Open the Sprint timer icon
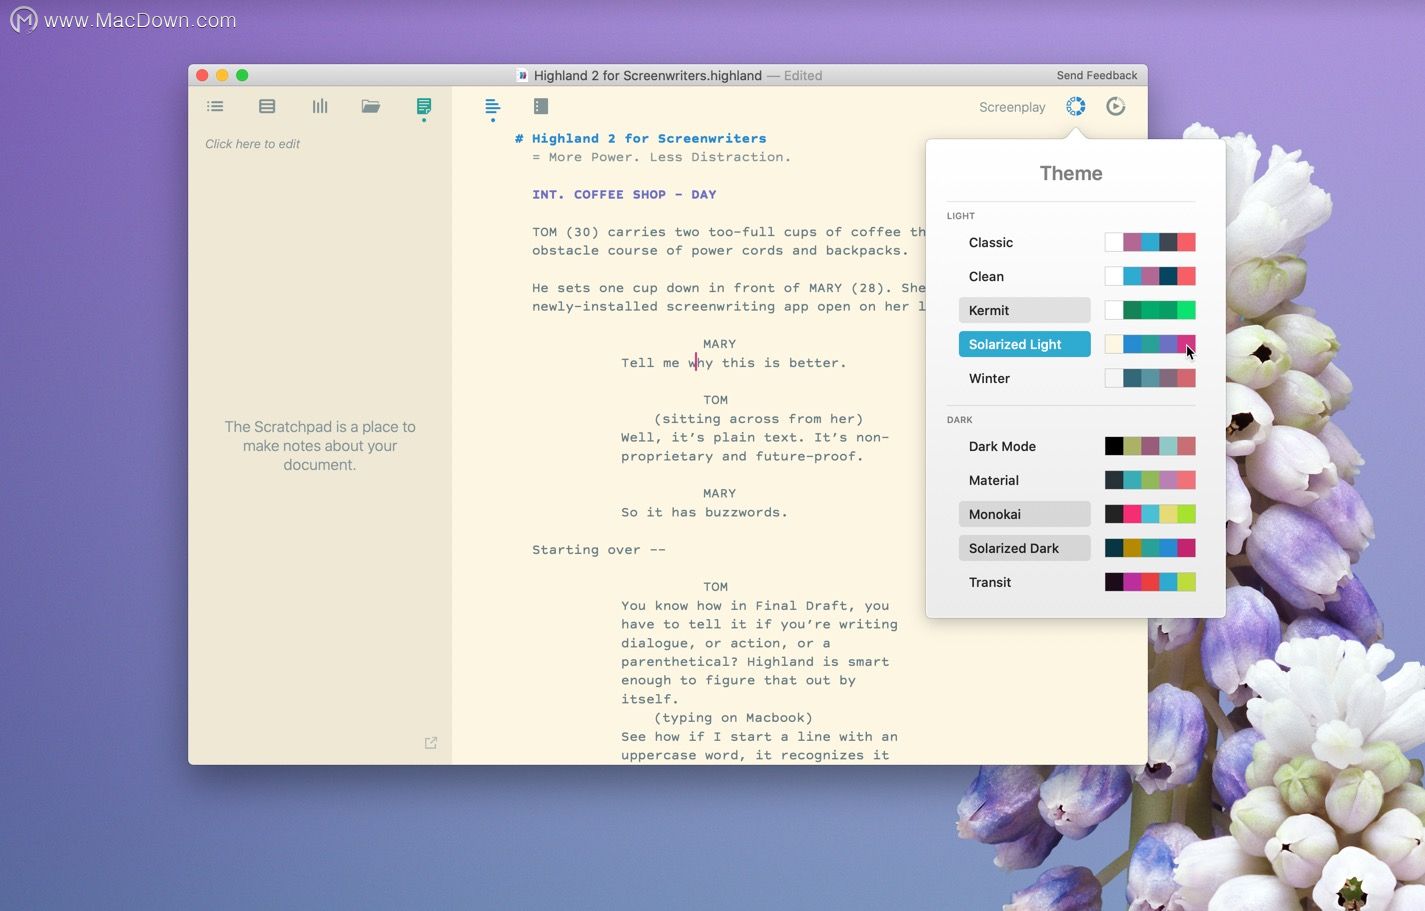This screenshot has width=1425, height=911. pos(1116,106)
